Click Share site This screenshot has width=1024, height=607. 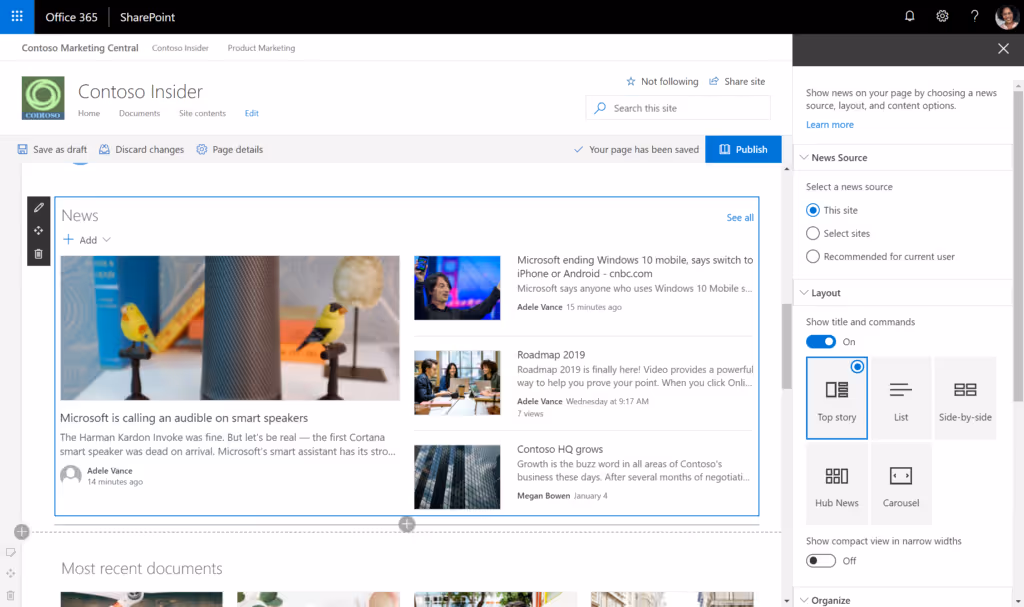[737, 82]
